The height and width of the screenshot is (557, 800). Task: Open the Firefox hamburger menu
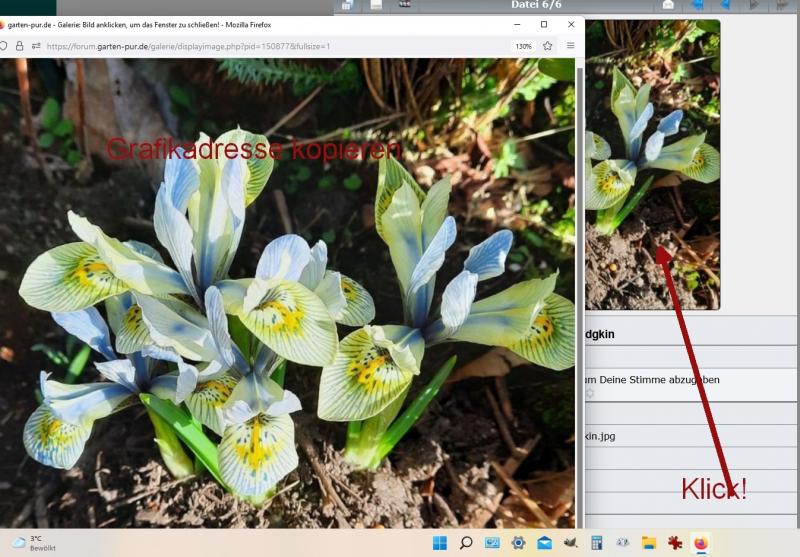point(571,46)
